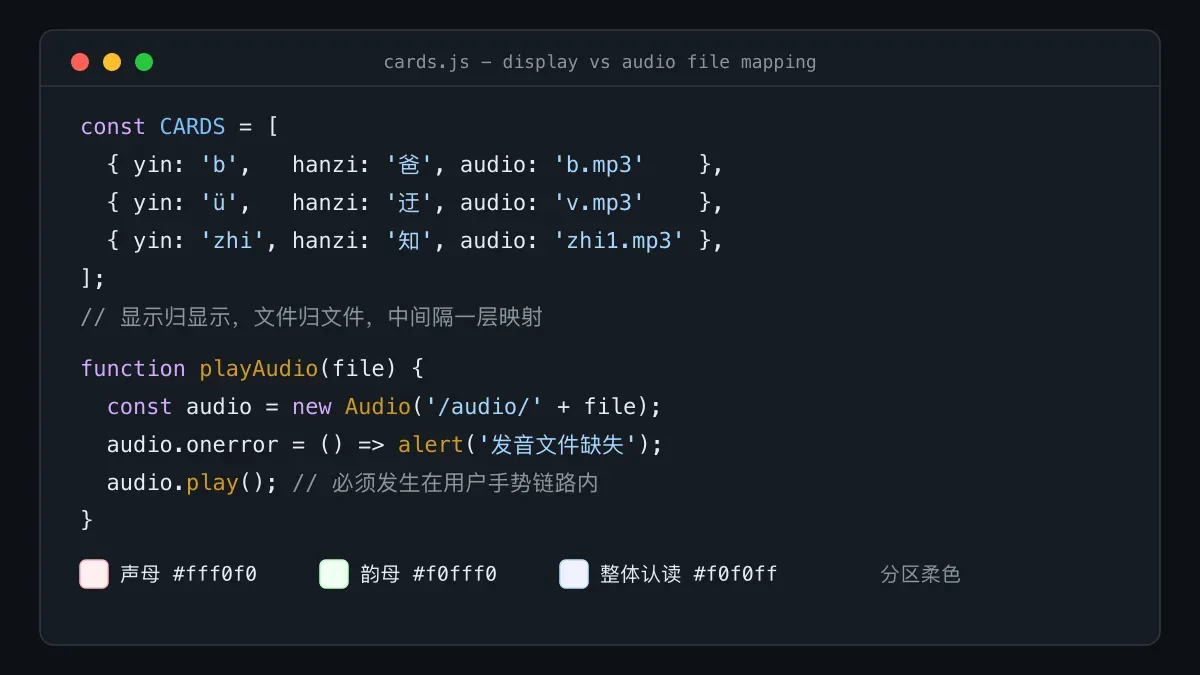The height and width of the screenshot is (675, 1200).
Task: Click the CARDS constant name
Action: (193, 127)
